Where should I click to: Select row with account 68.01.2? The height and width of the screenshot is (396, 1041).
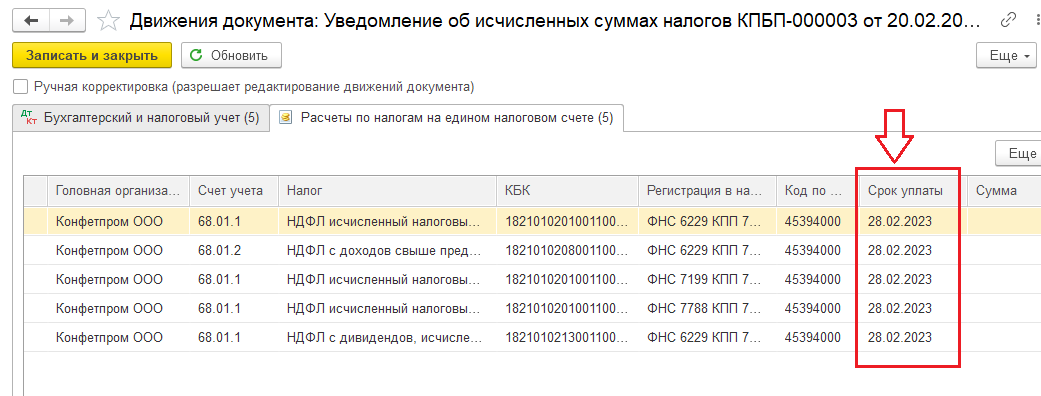point(532,250)
